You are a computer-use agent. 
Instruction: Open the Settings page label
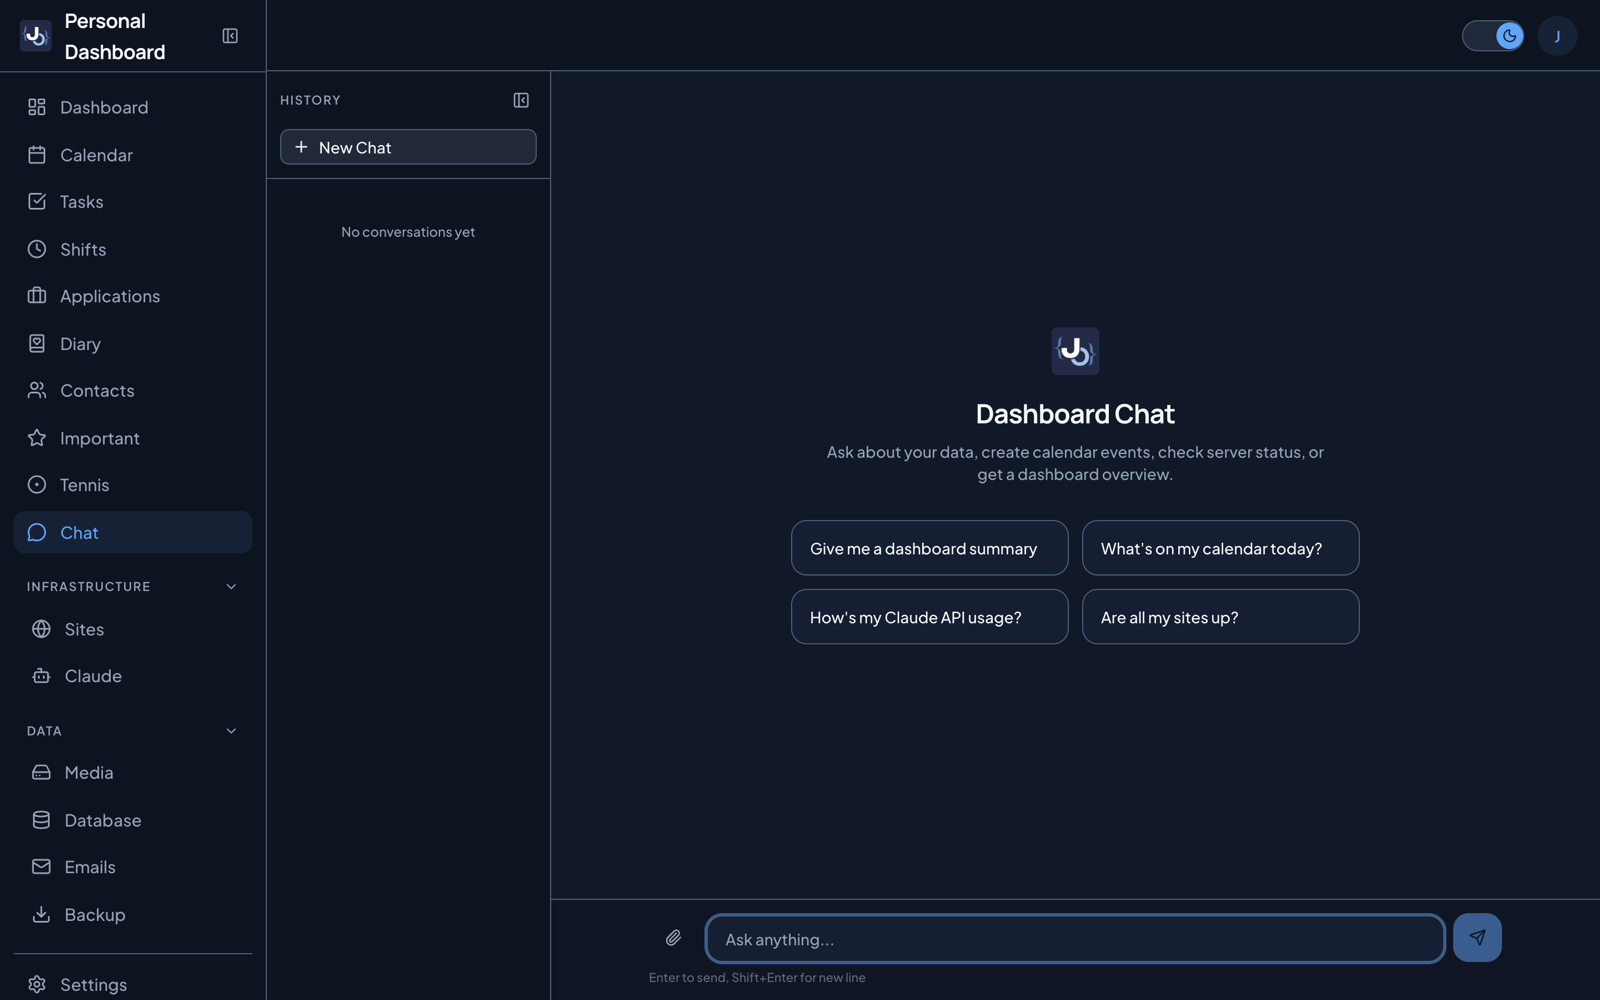coord(94,985)
